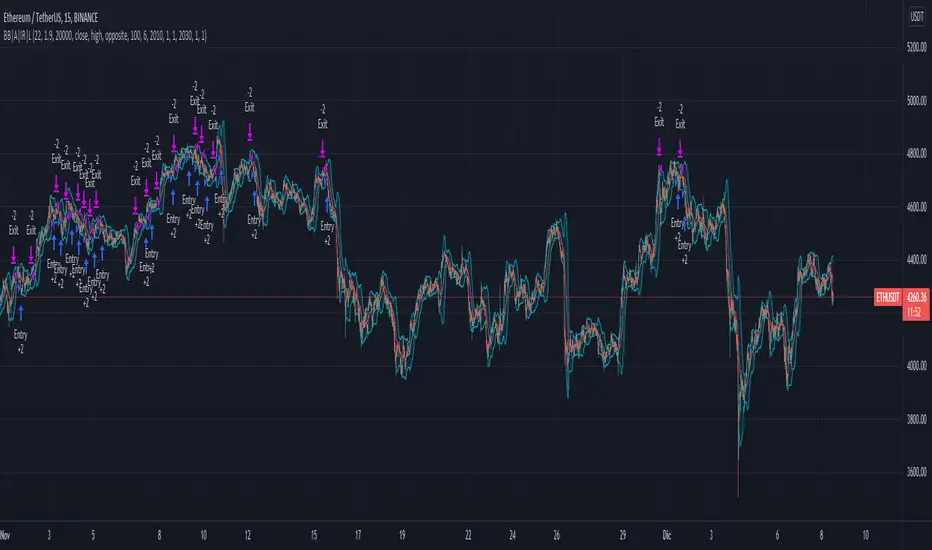The width and height of the screenshot is (932, 550).
Task: Click the magenta Exit arrow near Nov 15
Action: [x=323, y=149]
